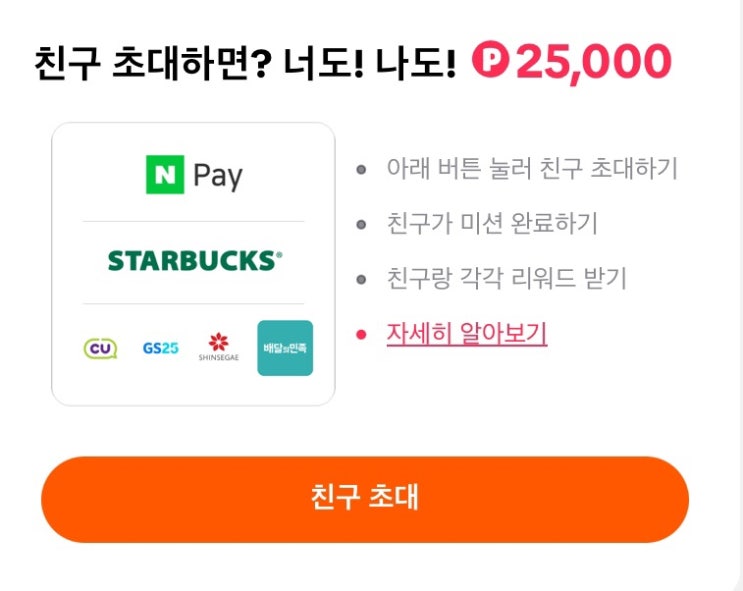Image resolution: width=743 pixels, height=591 pixels.
Task: Click the word Pay next to N logo
Action: (x=217, y=176)
